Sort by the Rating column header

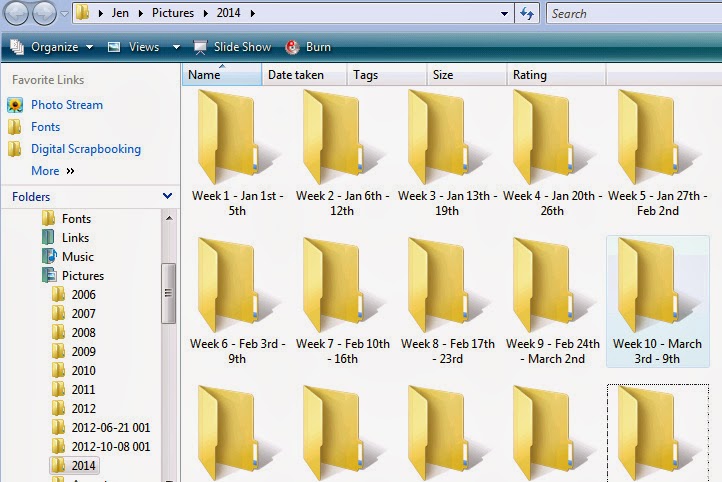coord(556,75)
